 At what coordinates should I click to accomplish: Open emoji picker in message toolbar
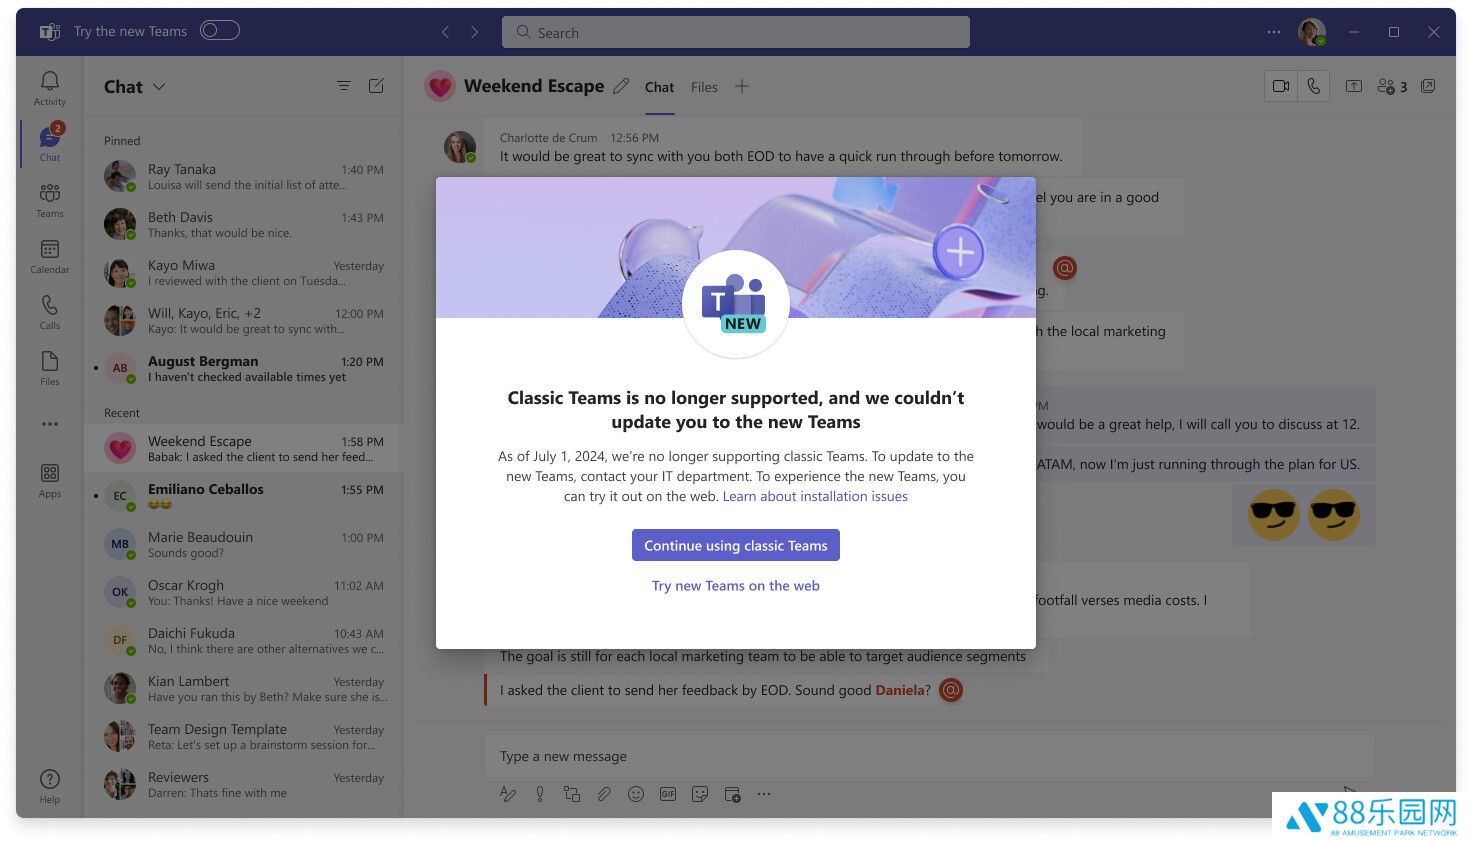pyautogui.click(x=635, y=794)
